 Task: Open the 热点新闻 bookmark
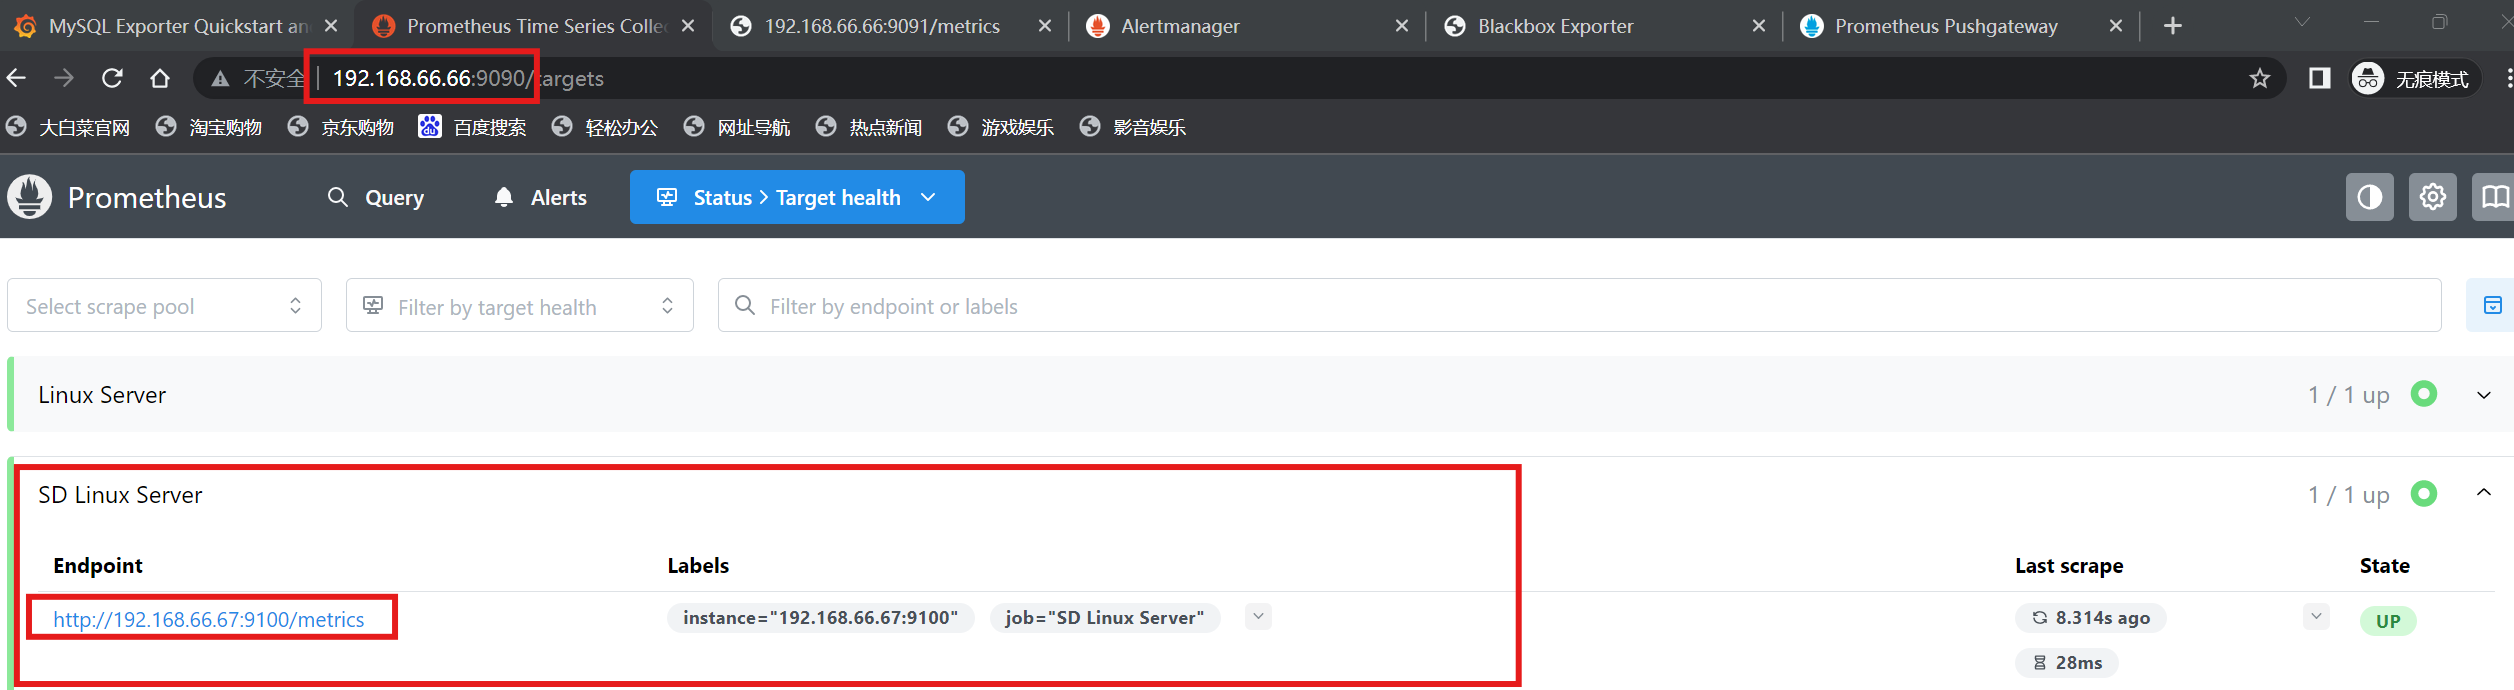(x=869, y=127)
